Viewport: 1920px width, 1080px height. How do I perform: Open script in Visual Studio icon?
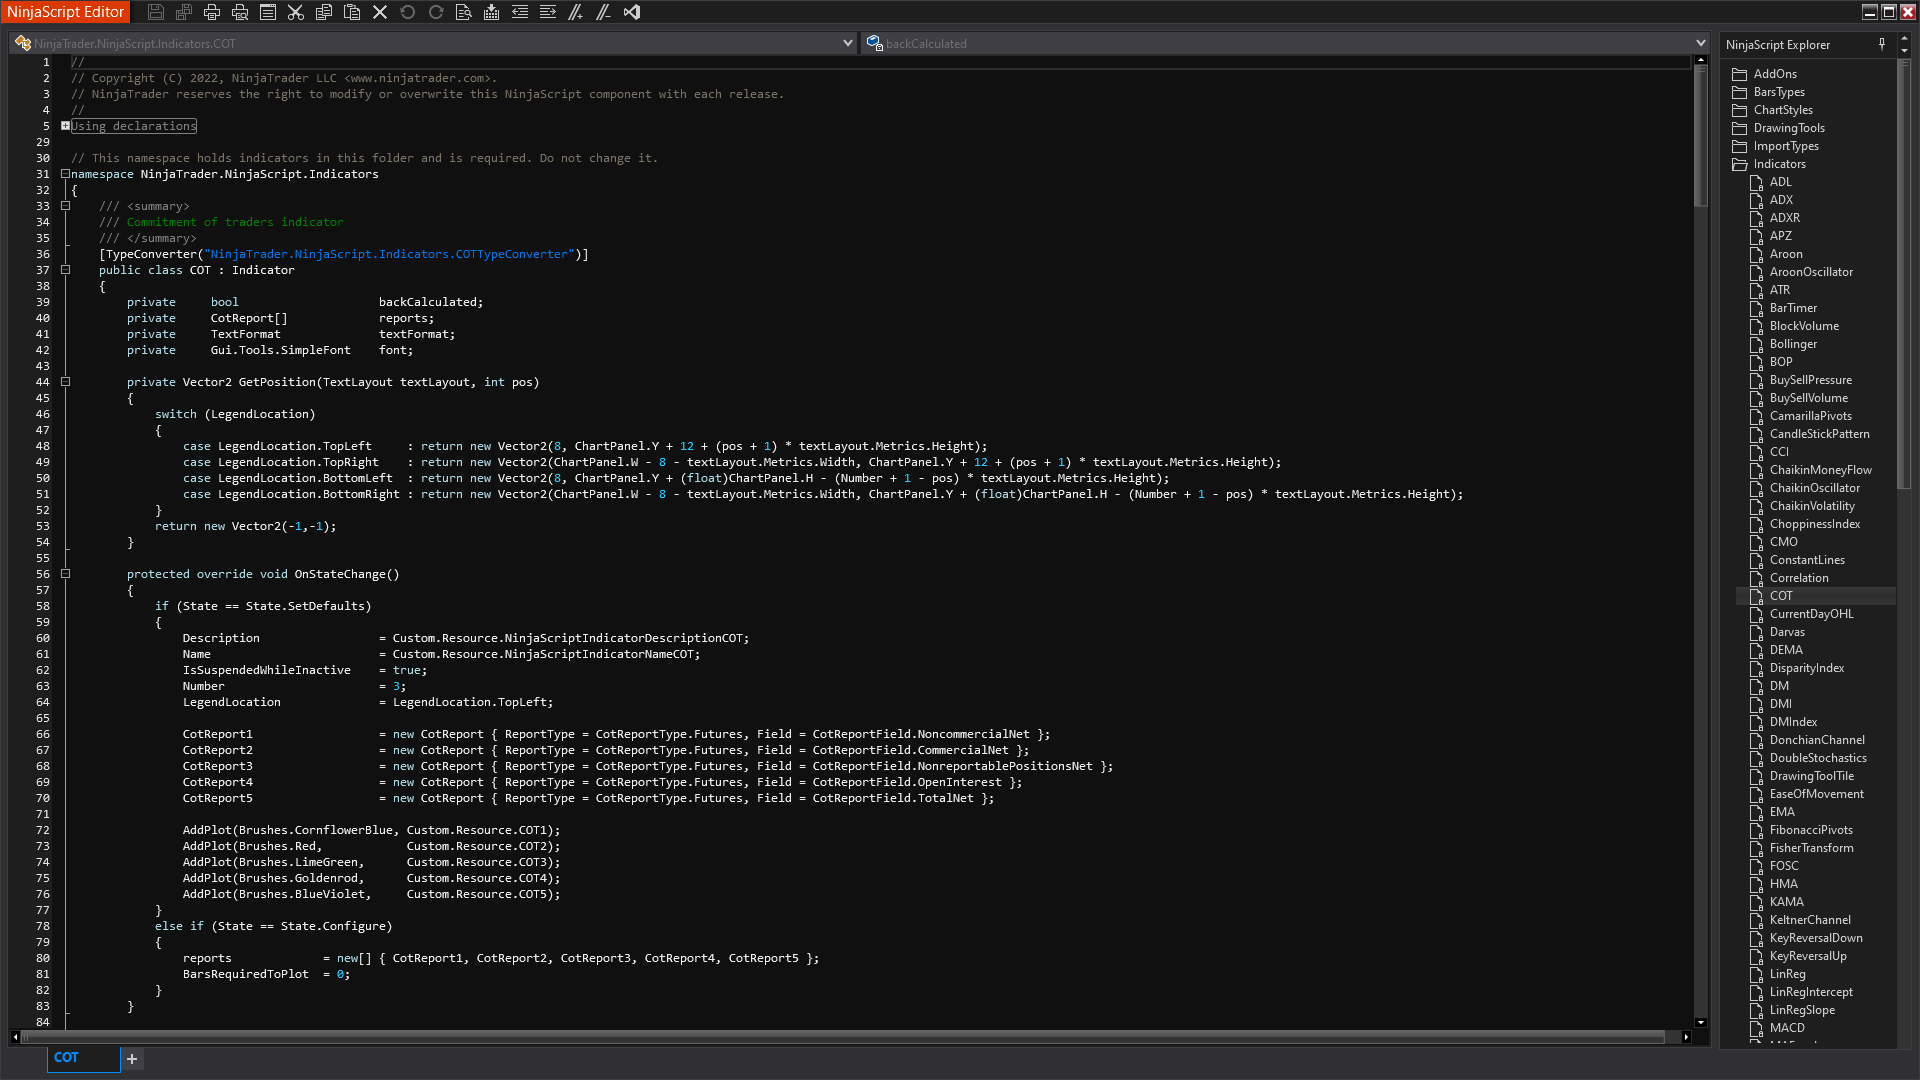pyautogui.click(x=632, y=12)
